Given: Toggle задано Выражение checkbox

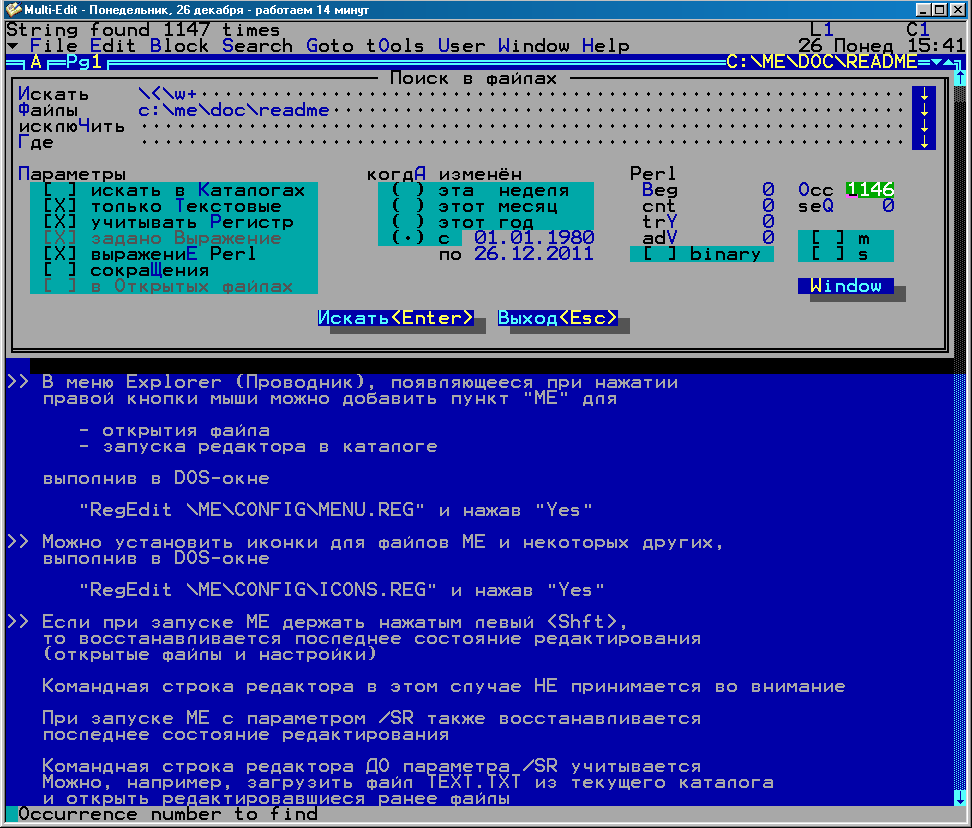Looking at the screenshot, I should (x=162, y=238).
